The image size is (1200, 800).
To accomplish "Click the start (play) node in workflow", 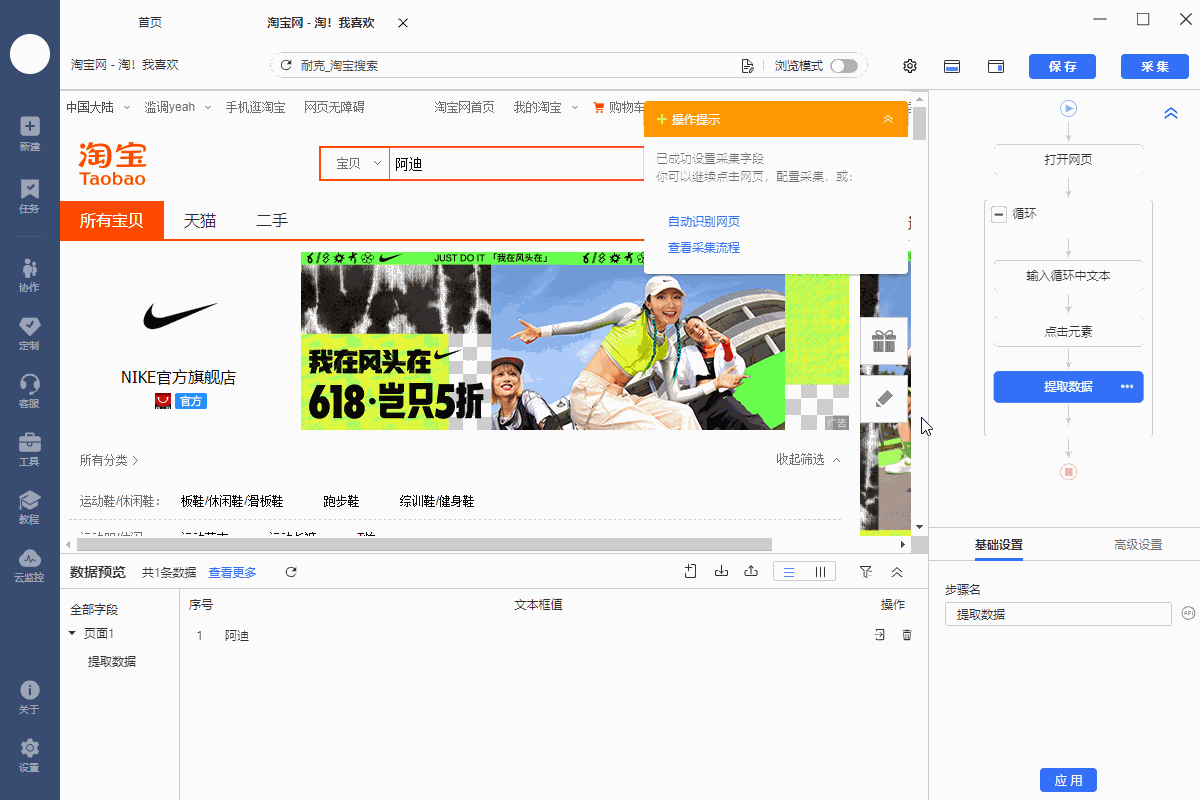I will 1069,108.
